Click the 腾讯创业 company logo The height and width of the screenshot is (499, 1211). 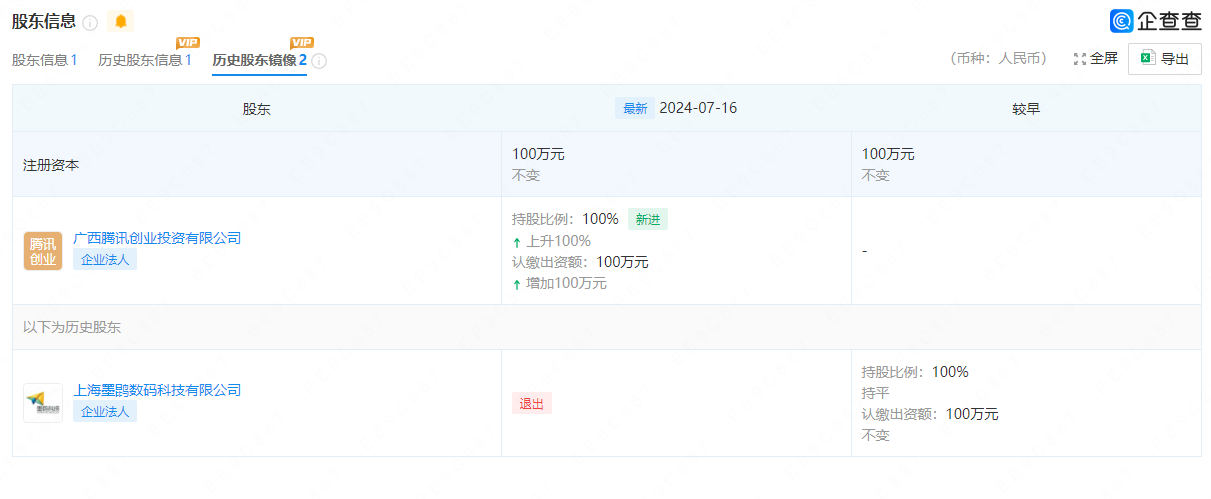point(43,251)
